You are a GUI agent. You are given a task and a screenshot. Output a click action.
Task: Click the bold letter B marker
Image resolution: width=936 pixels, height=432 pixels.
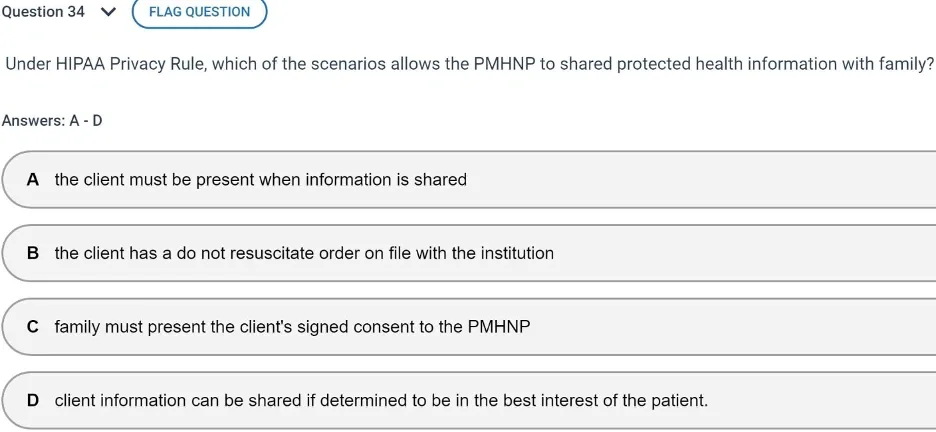tap(33, 253)
